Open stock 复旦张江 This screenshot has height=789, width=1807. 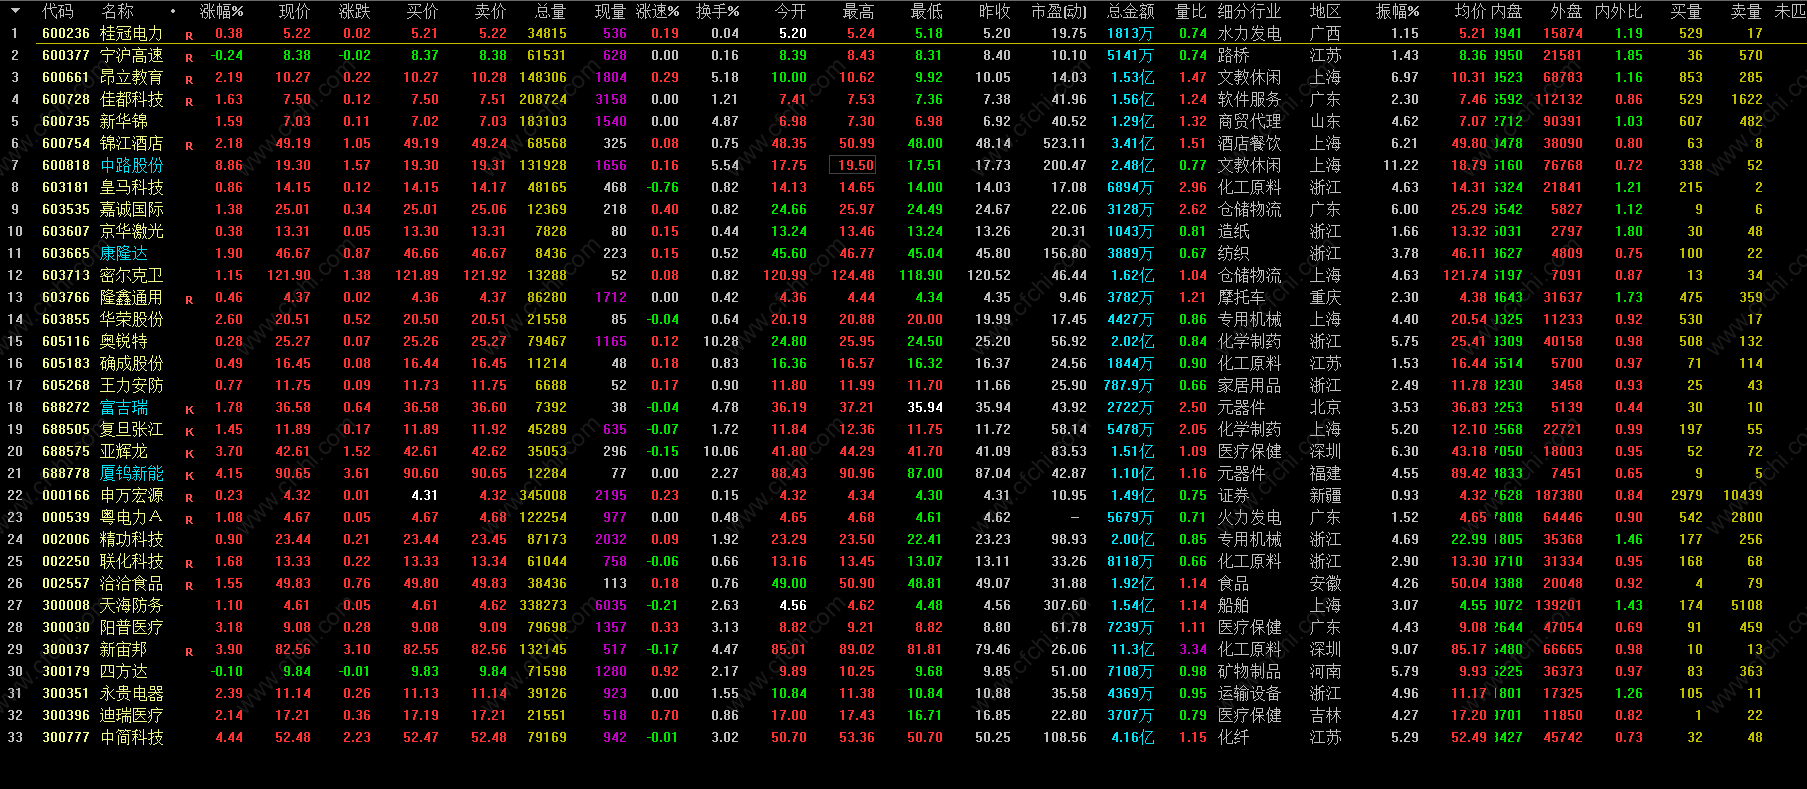(x=131, y=429)
